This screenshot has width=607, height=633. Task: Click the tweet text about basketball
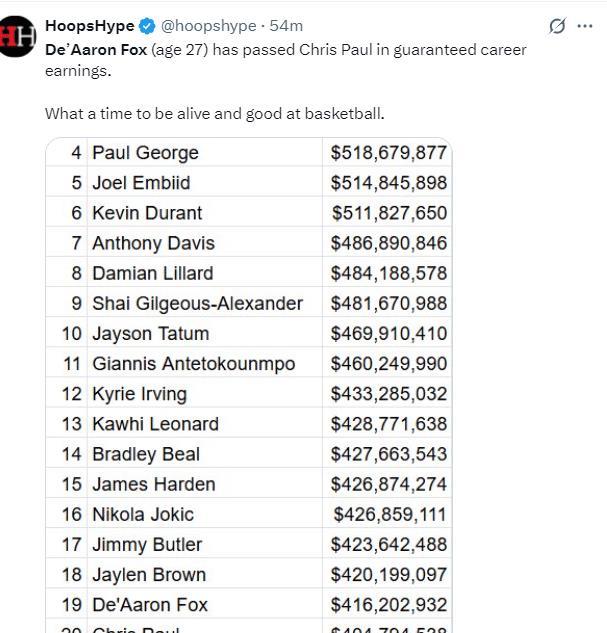pos(215,114)
